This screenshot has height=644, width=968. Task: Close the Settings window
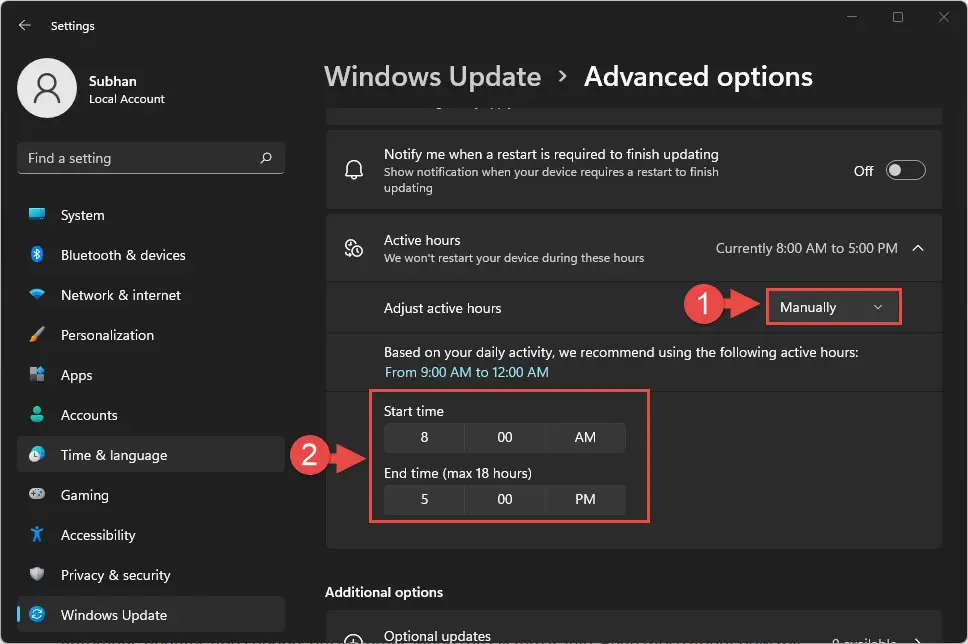coord(944,17)
